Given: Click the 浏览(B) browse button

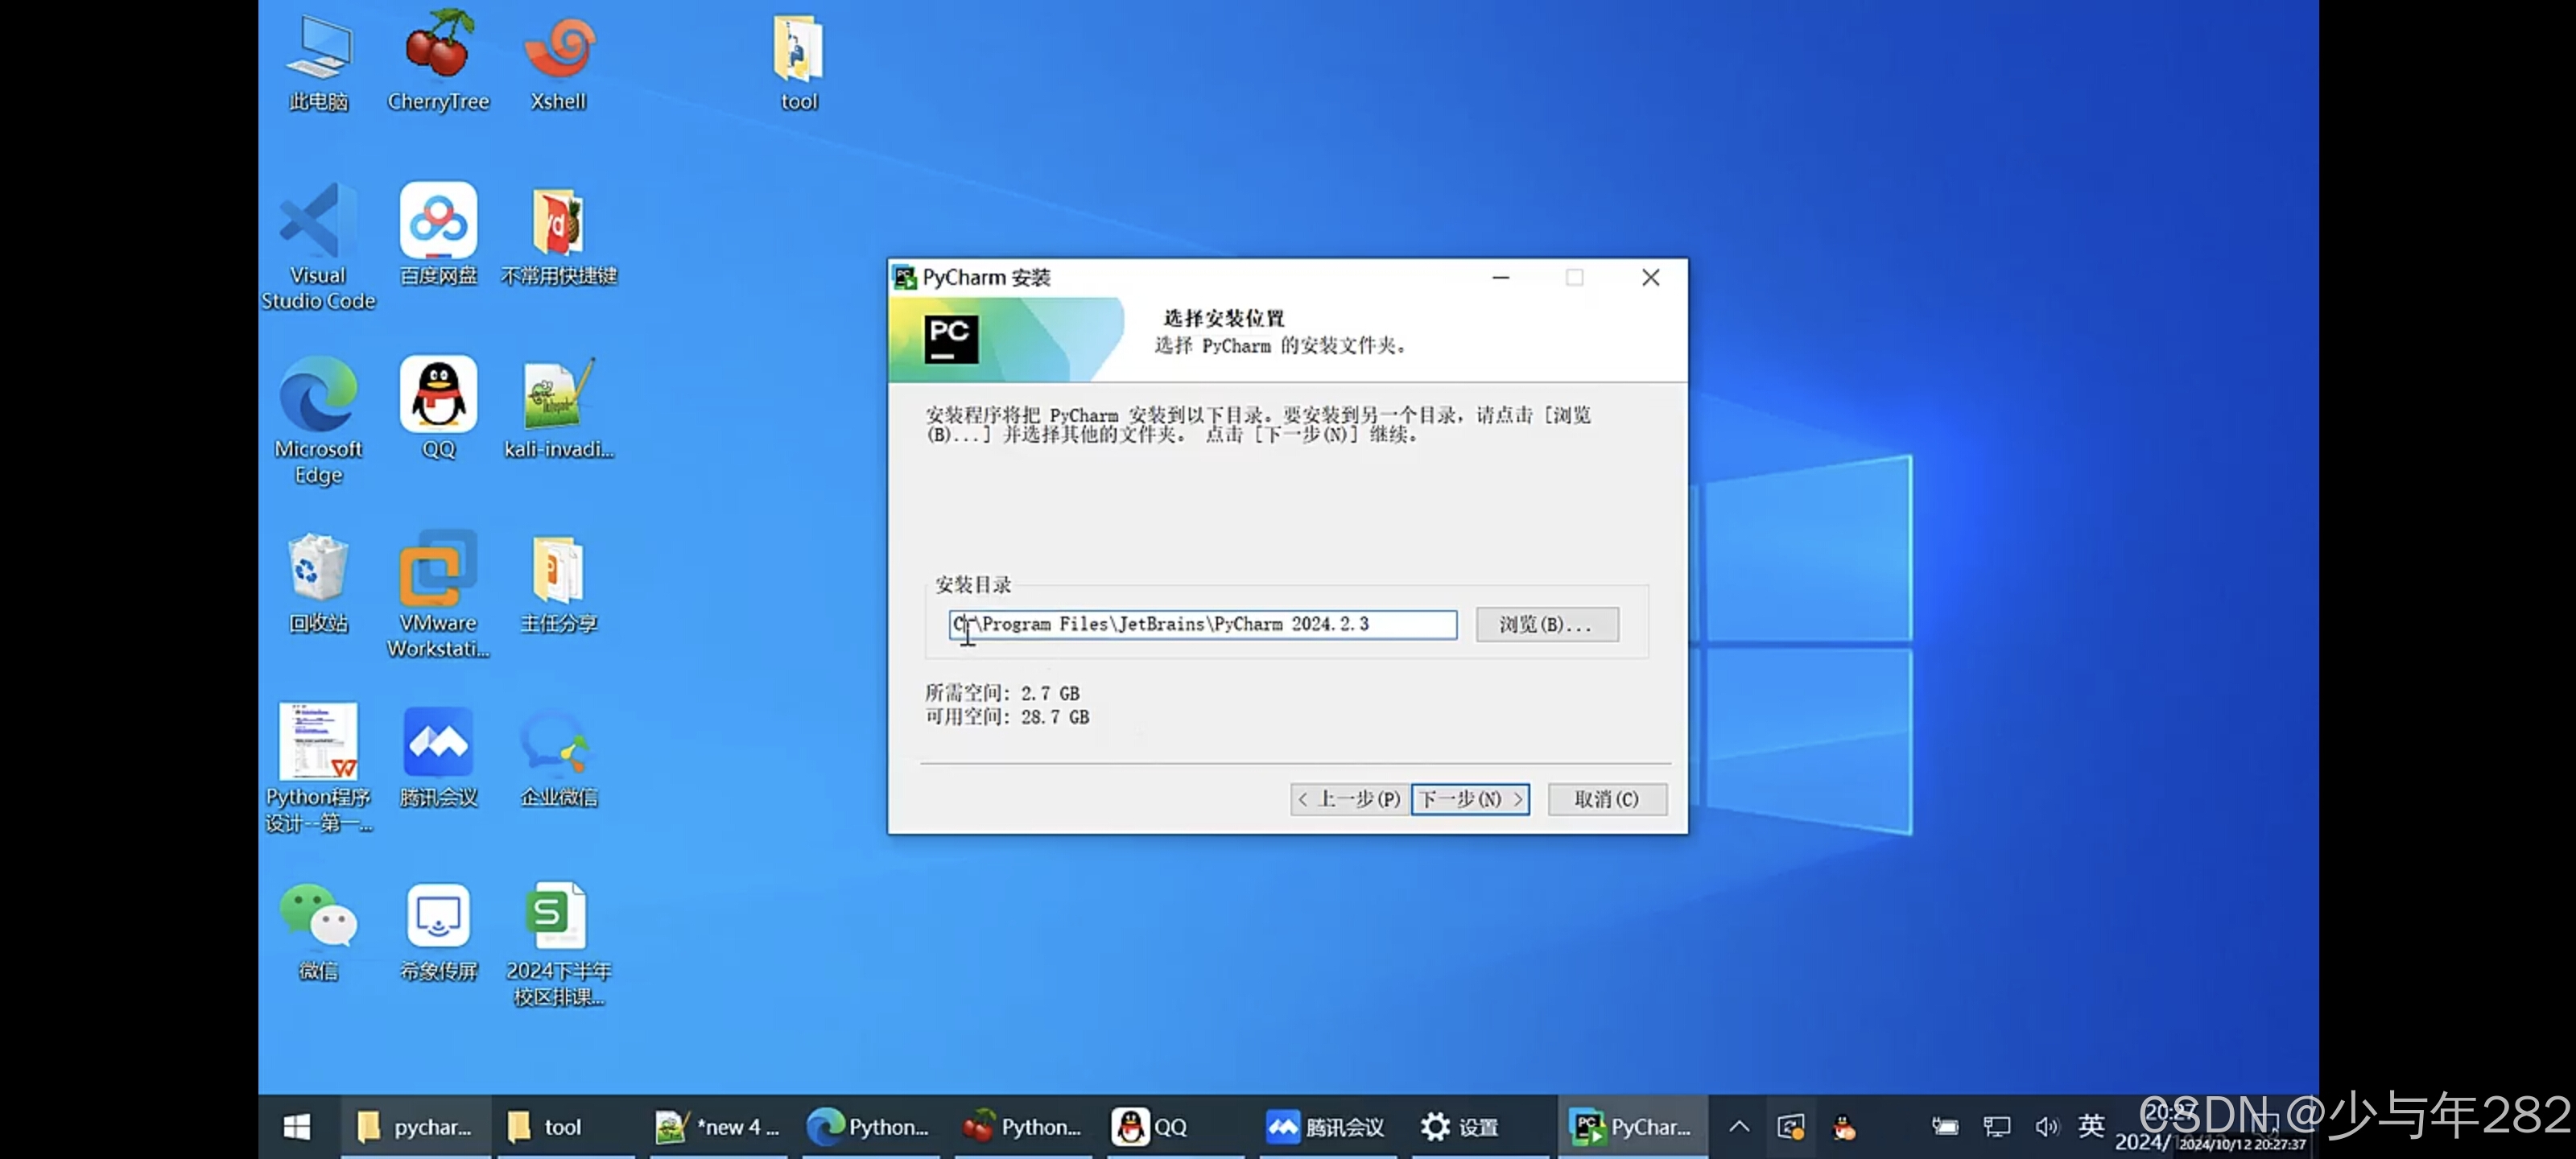Looking at the screenshot, I should (1547, 624).
